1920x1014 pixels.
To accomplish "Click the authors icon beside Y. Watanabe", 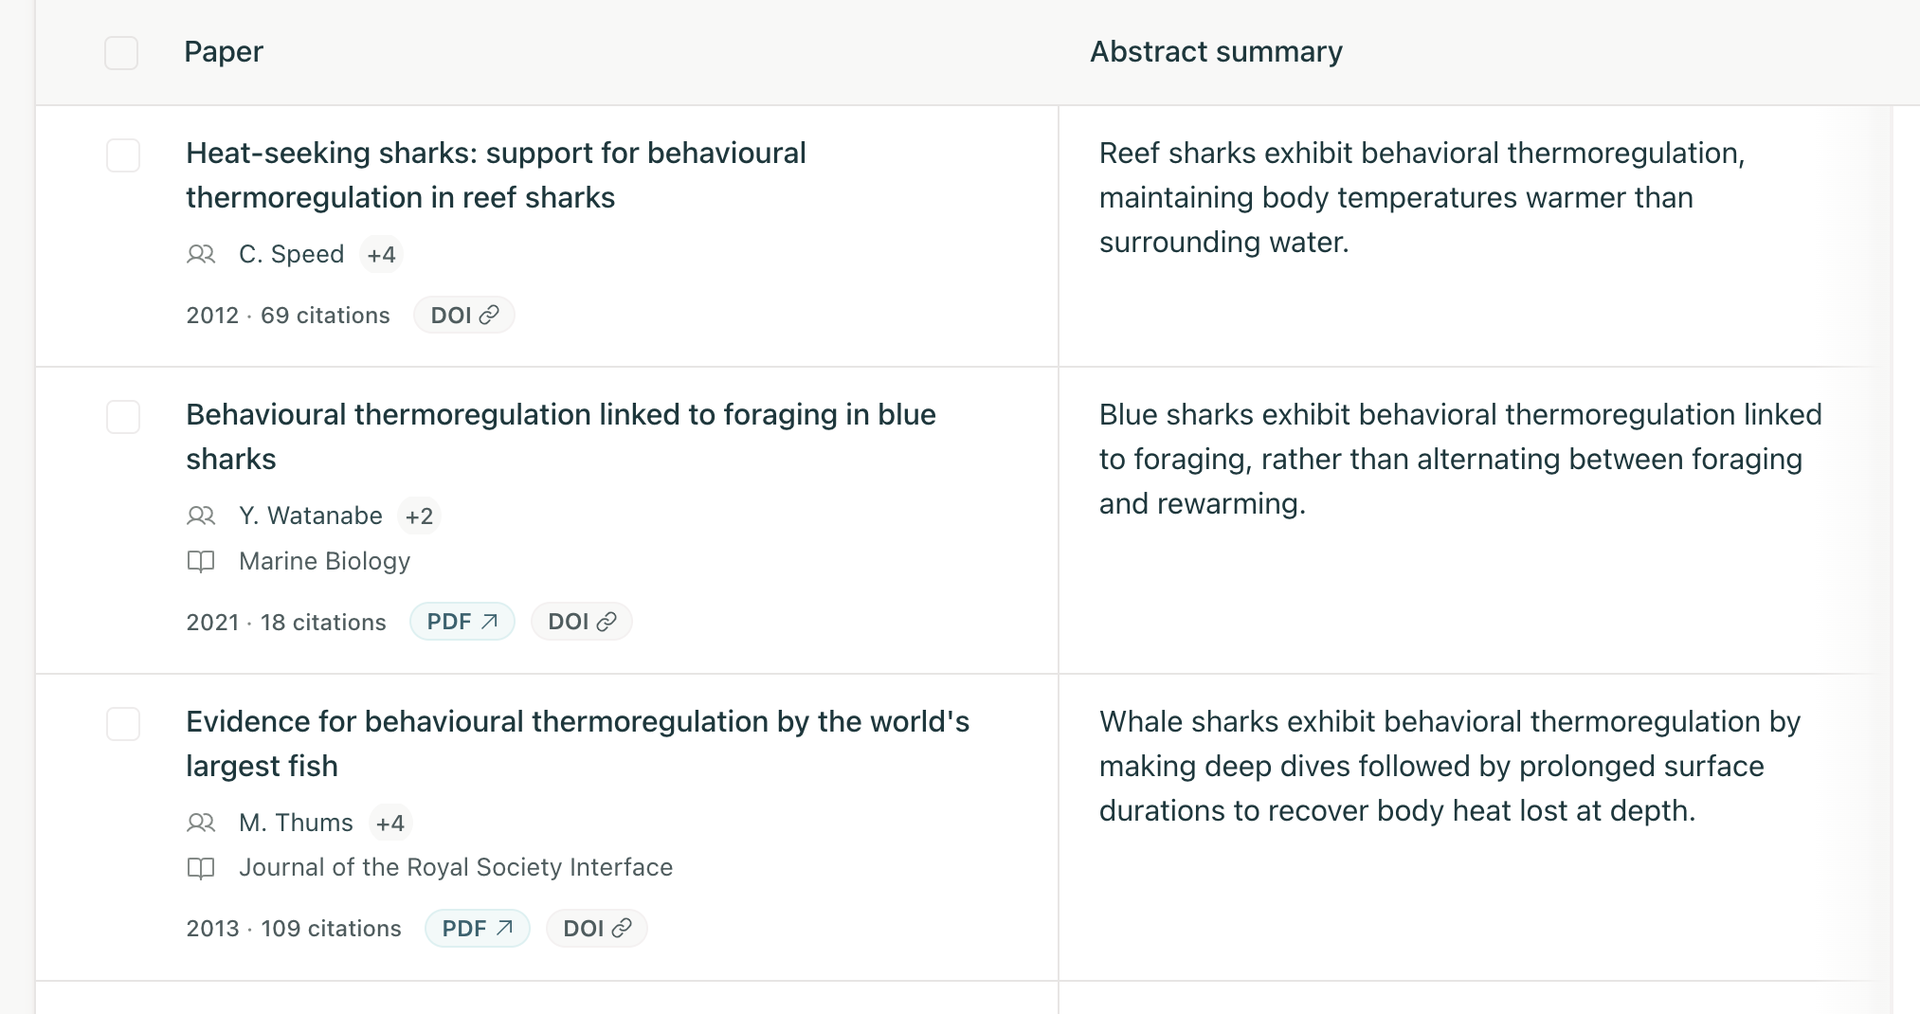I will click(x=201, y=516).
